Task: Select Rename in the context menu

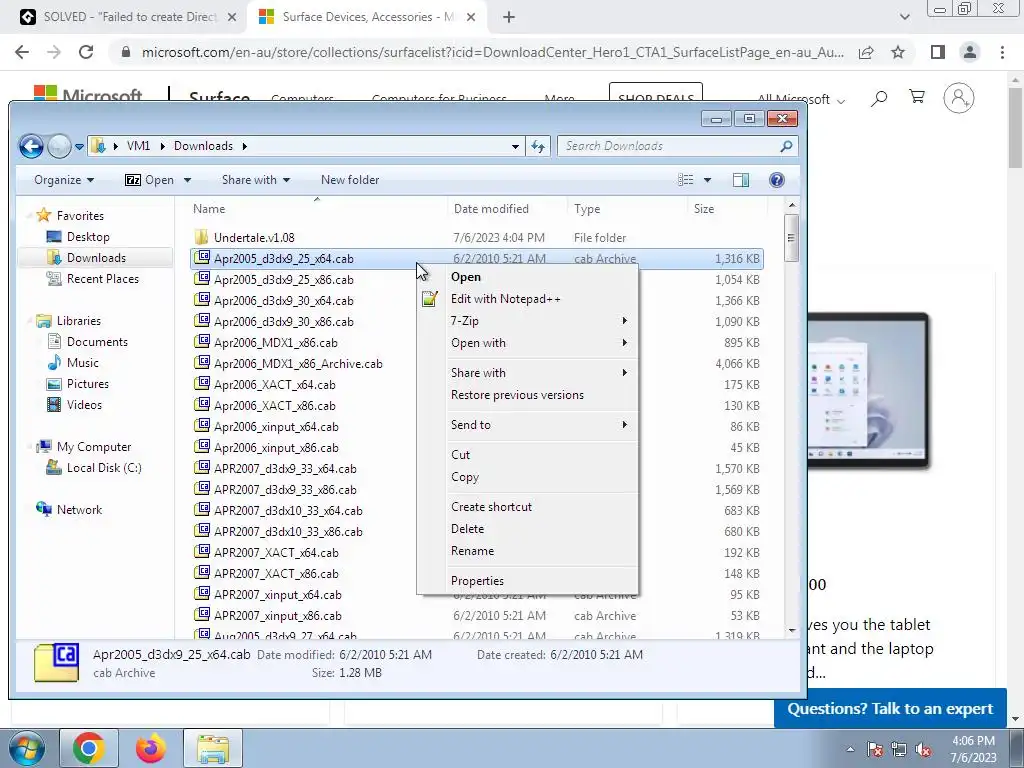Action: point(527,551)
